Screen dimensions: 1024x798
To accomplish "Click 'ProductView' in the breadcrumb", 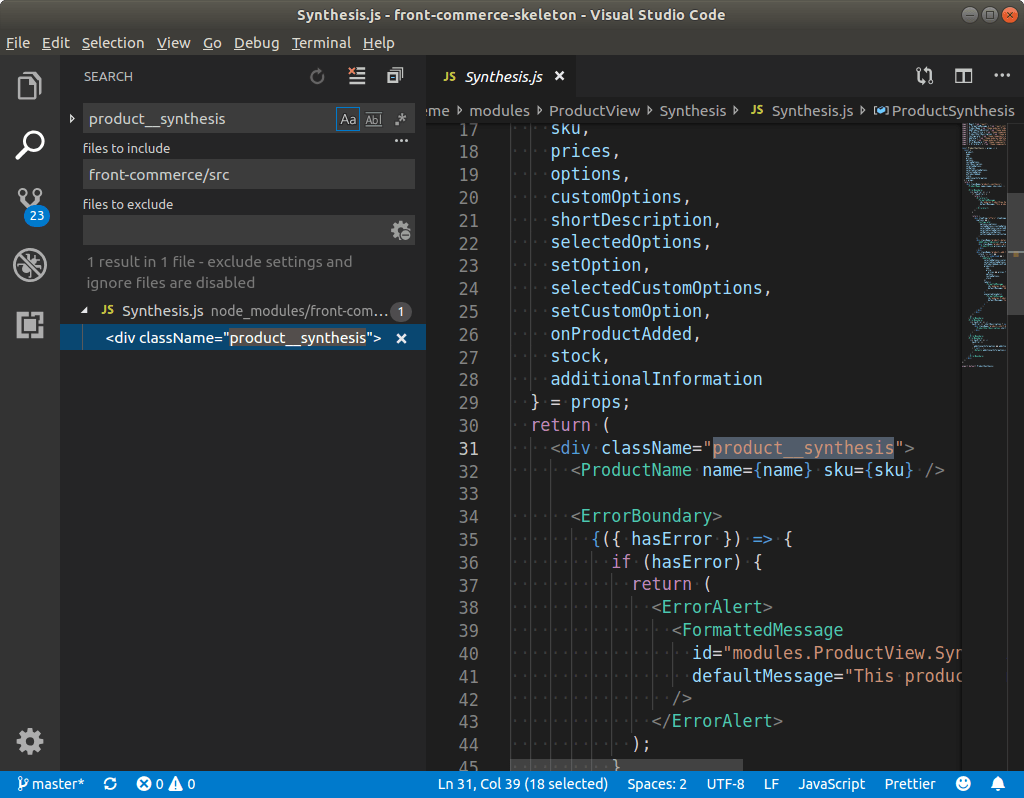I will pos(594,111).
